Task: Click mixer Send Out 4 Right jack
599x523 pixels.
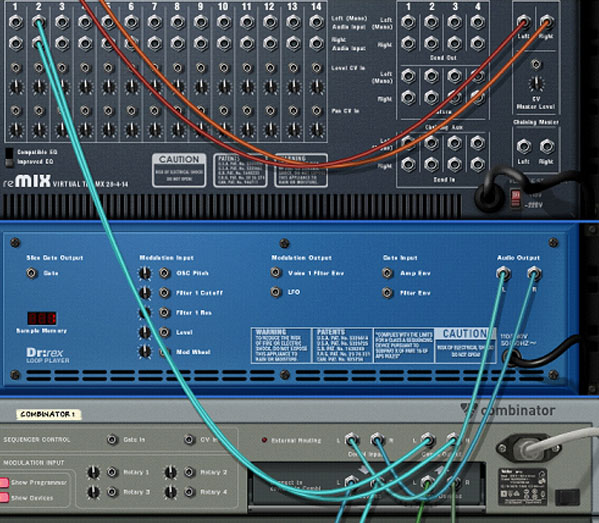Action: point(478,44)
